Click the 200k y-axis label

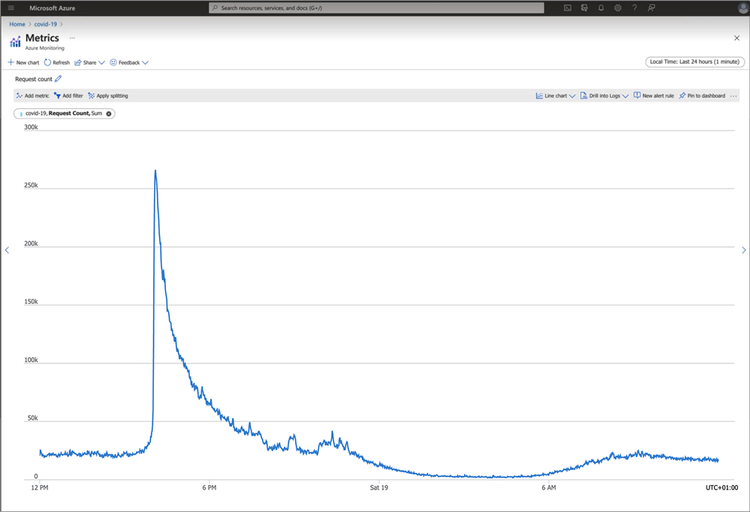[x=31, y=244]
